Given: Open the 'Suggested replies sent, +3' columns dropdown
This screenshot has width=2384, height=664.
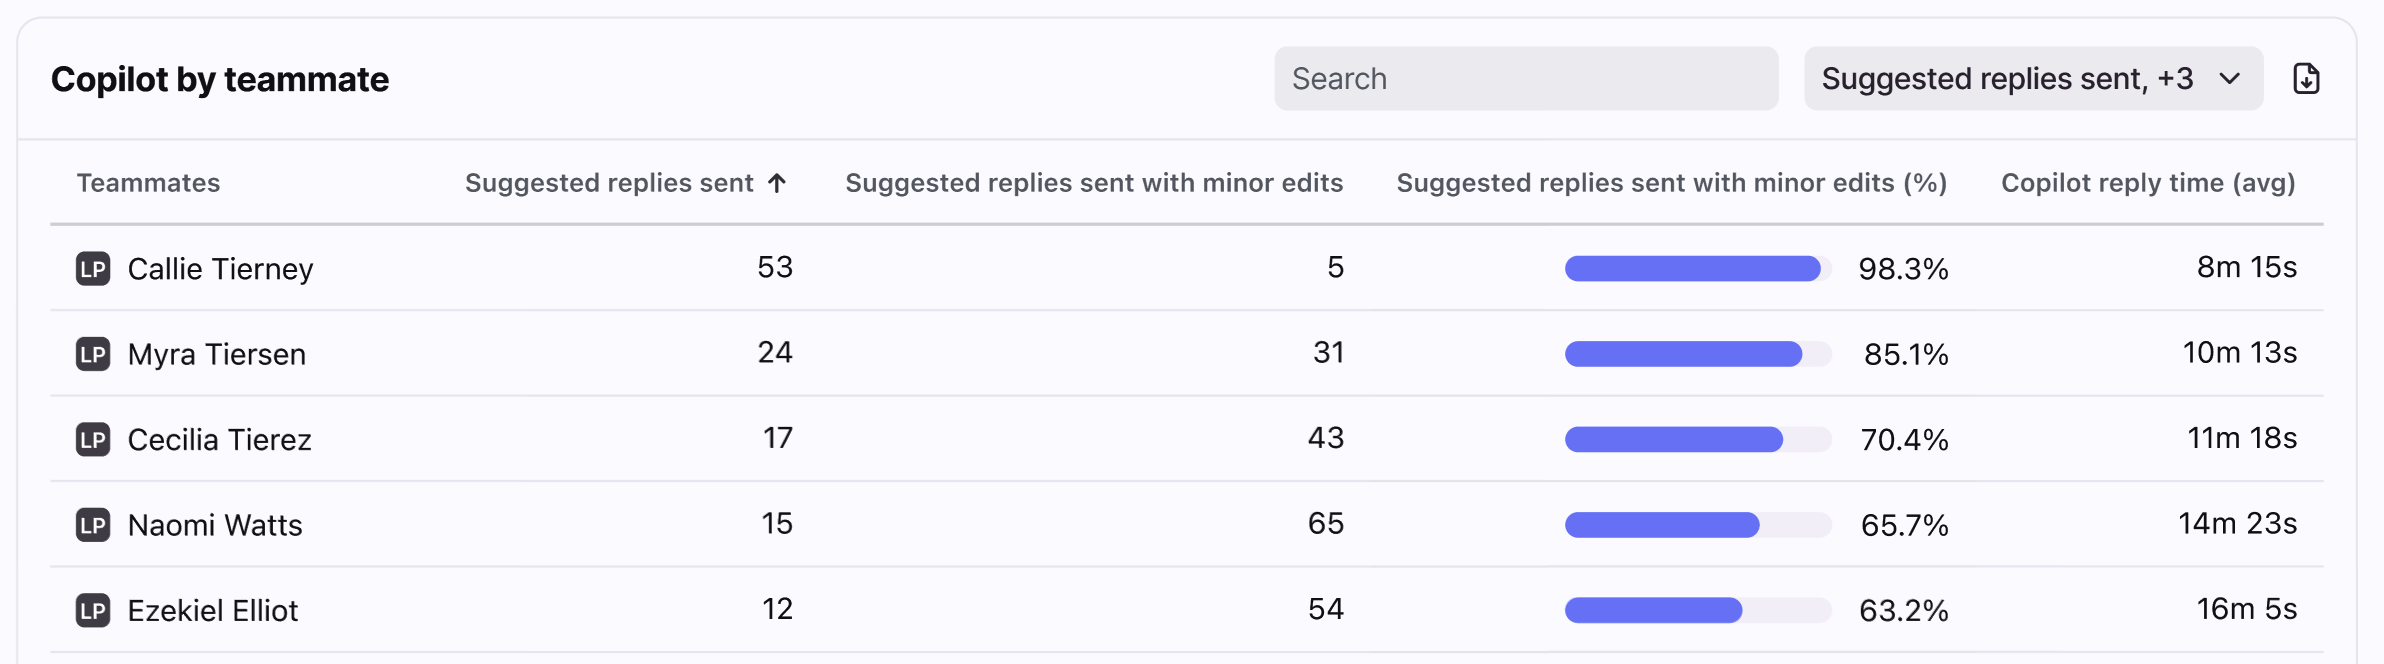Looking at the screenshot, I should [x=2032, y=79].
